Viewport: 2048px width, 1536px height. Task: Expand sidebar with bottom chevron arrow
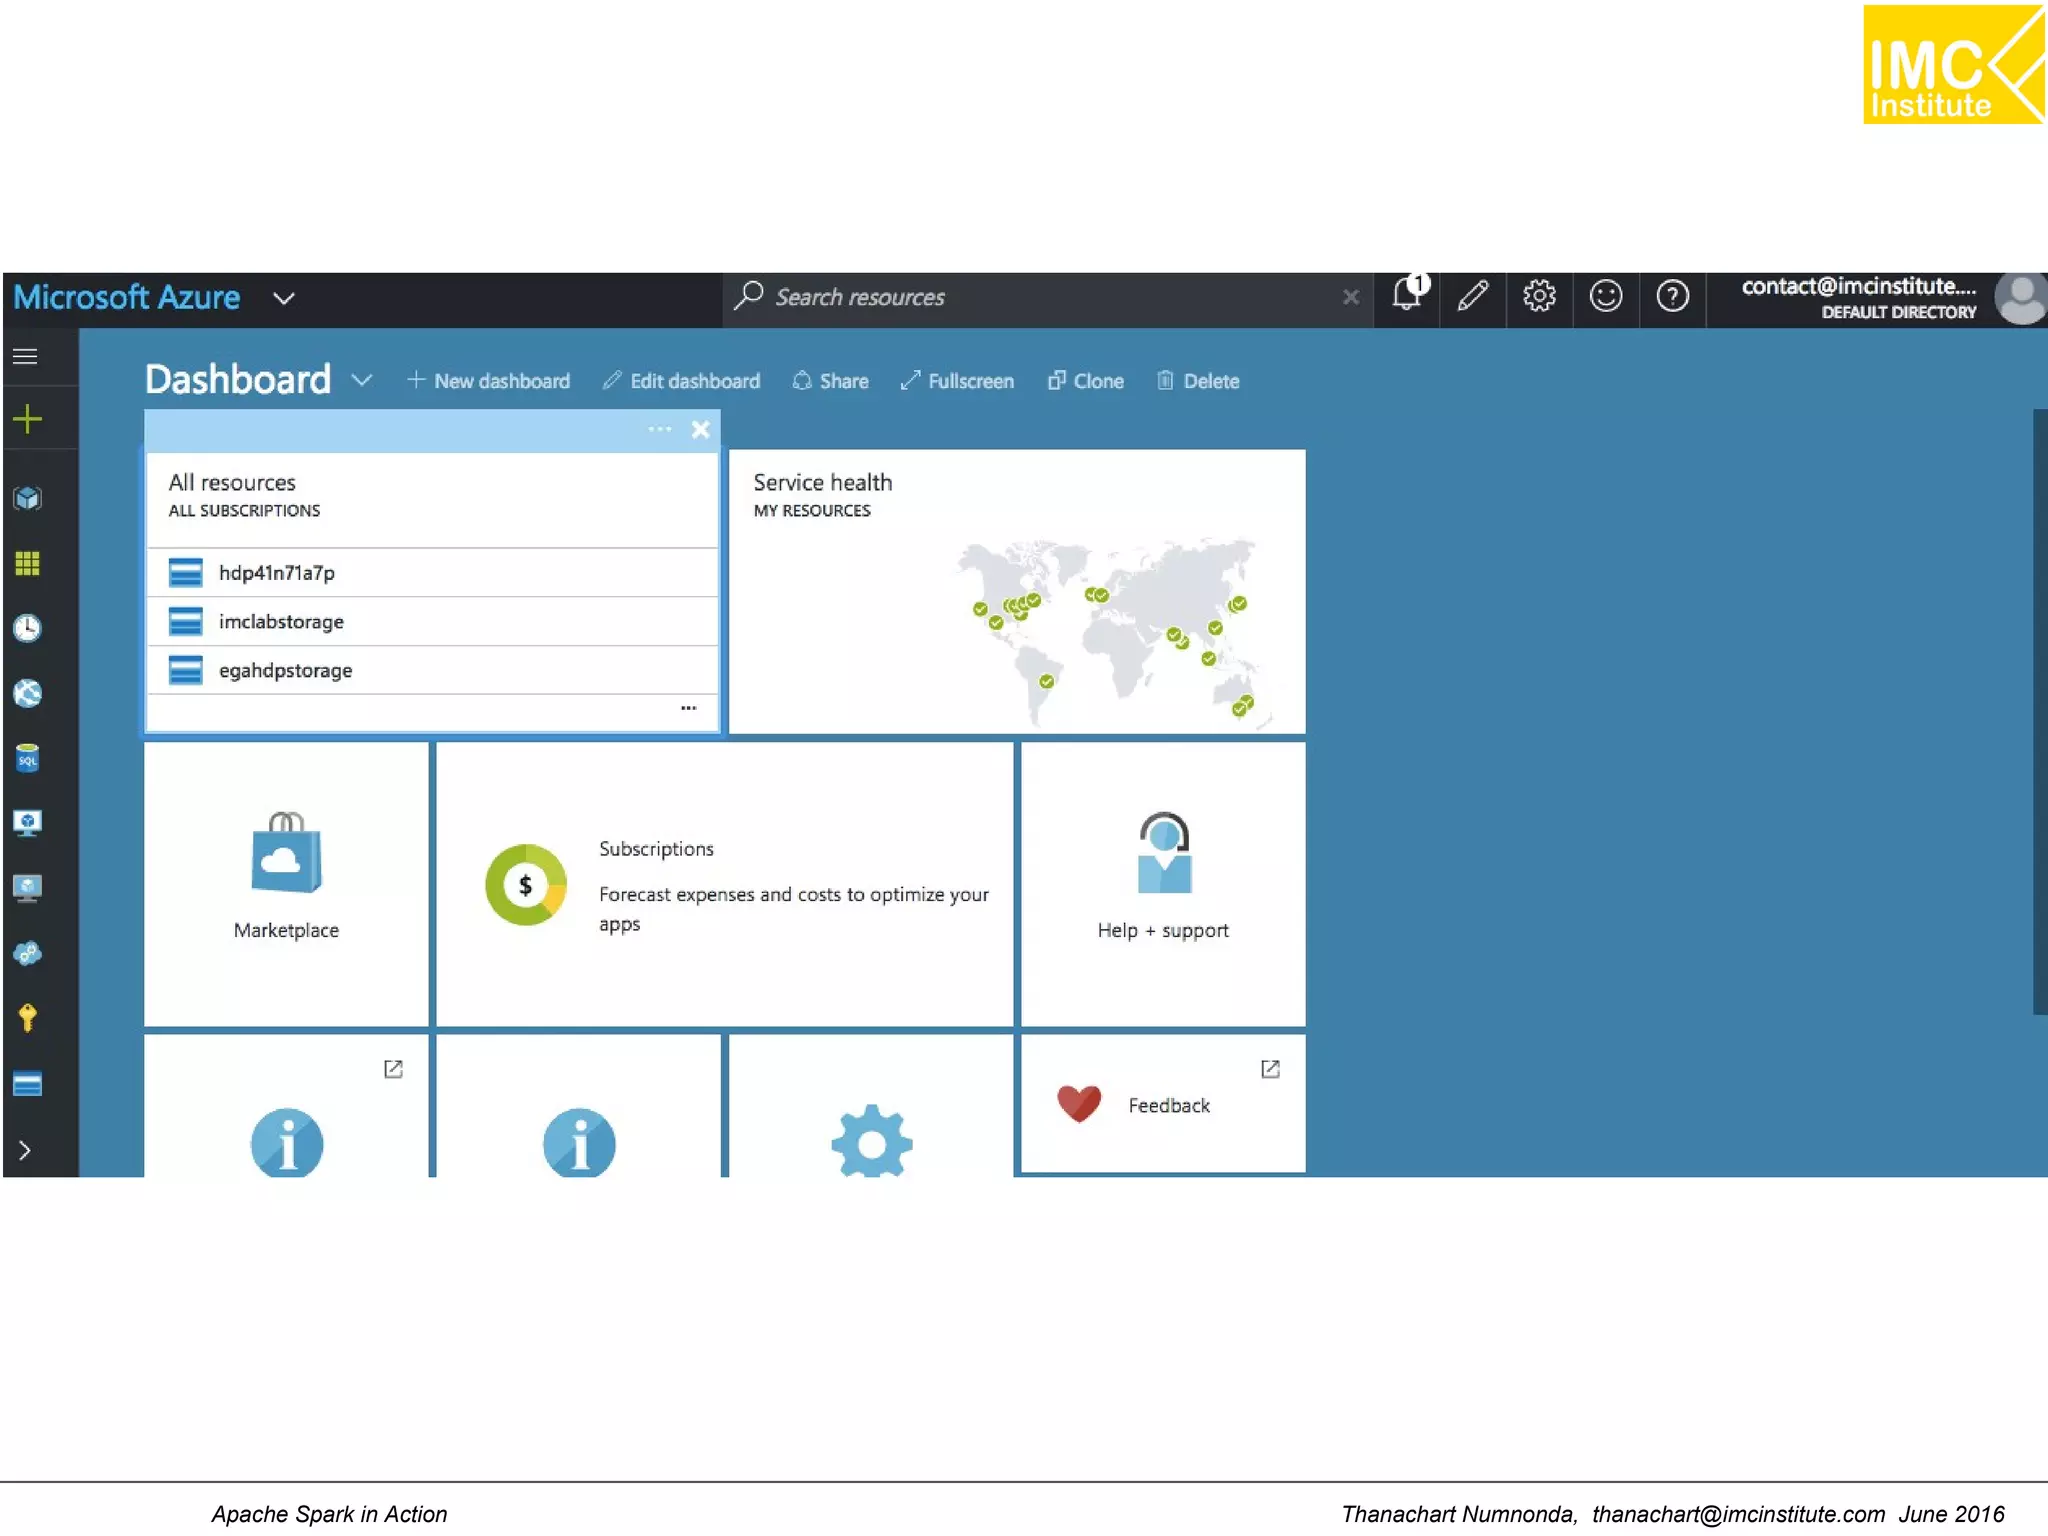pyautogui.click(x=26, y=1151)
